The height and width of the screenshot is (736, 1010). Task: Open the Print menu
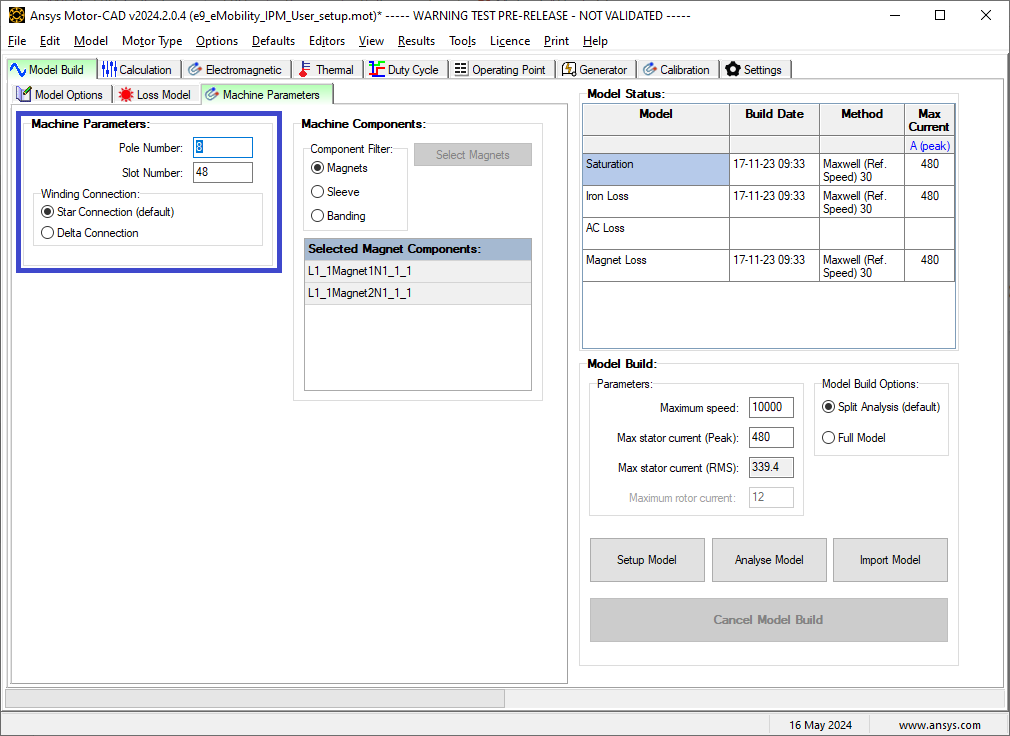pyautogui.click(x=556, y=41)
